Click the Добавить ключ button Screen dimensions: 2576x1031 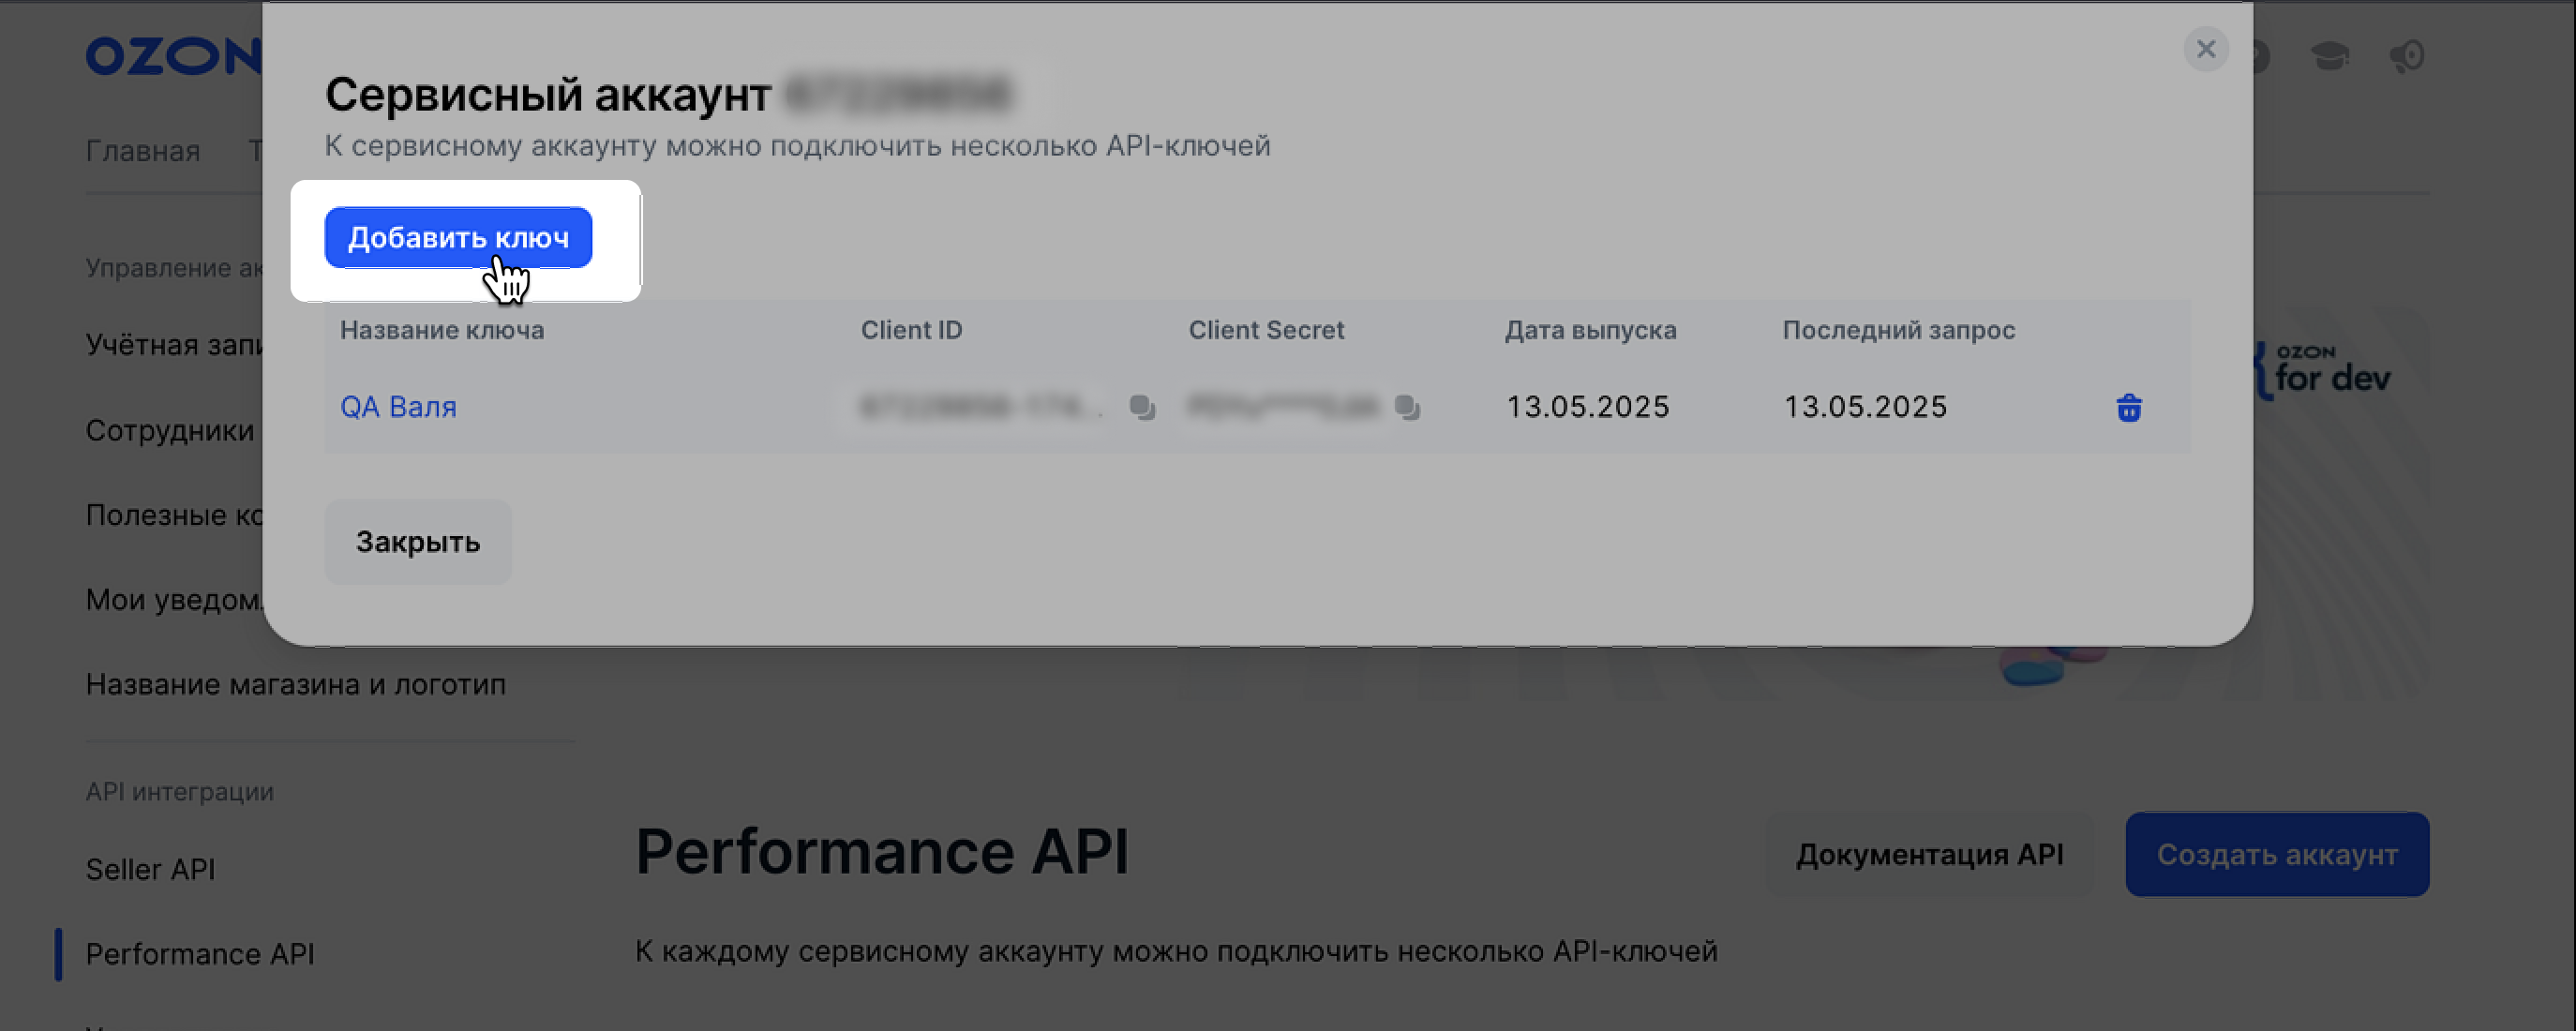coord(458,237)
